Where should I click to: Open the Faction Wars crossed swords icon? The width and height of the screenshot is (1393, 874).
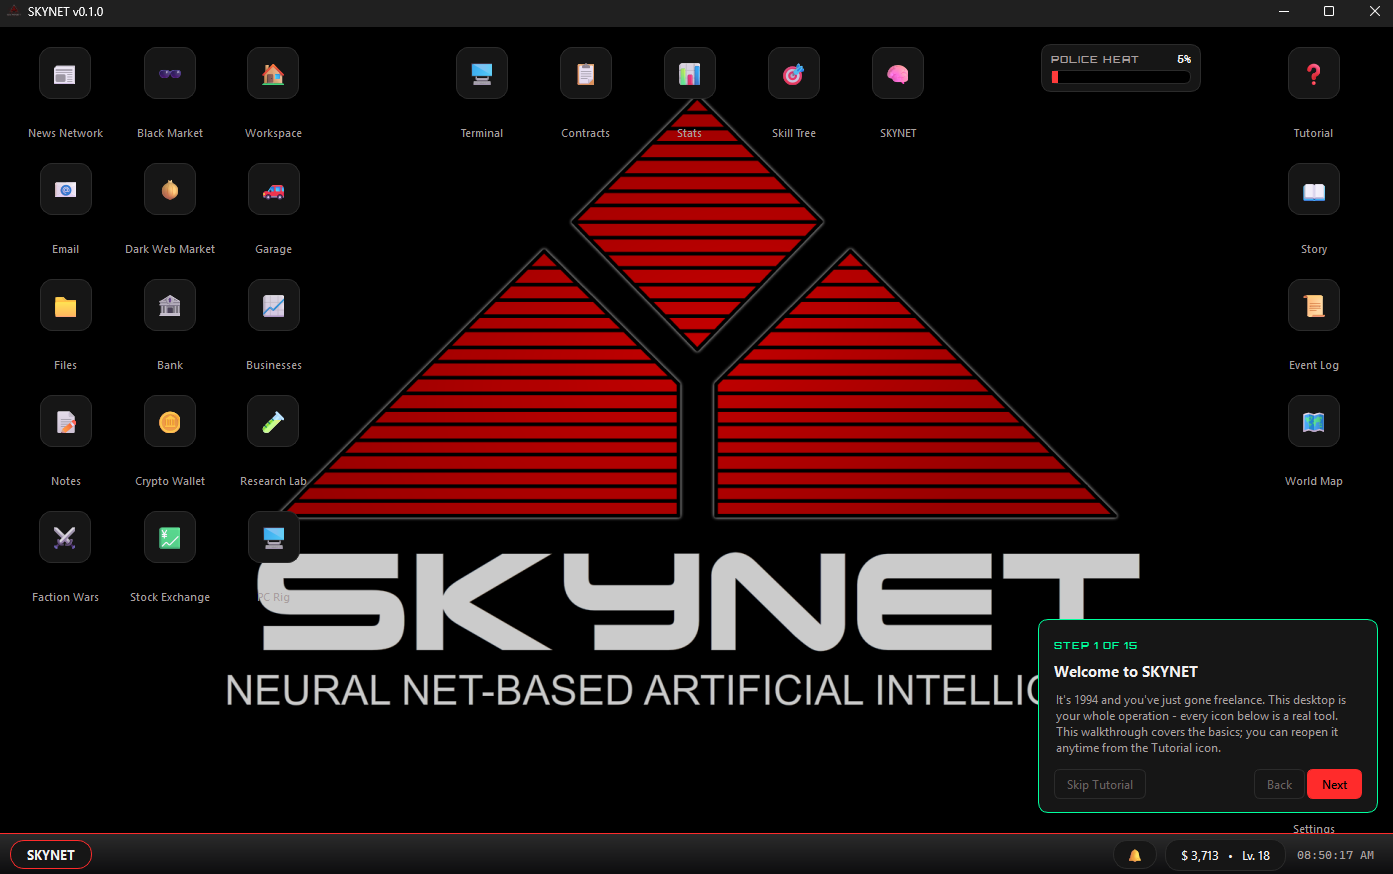pyautogui.click(x=65, y=538)
